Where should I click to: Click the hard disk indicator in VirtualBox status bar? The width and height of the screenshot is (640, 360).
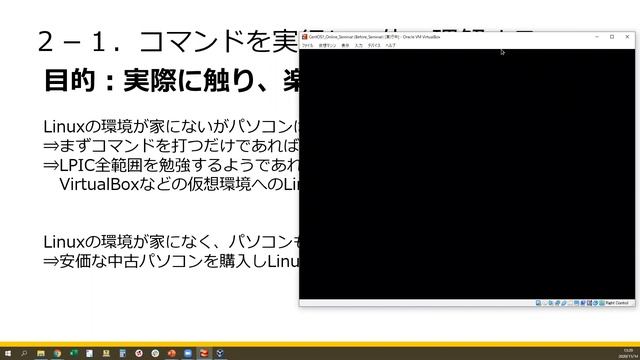(x=538, y=303)
